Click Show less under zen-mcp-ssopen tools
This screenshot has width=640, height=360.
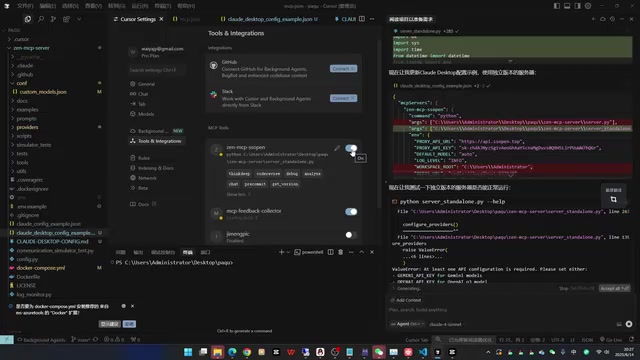click(238, 194)
